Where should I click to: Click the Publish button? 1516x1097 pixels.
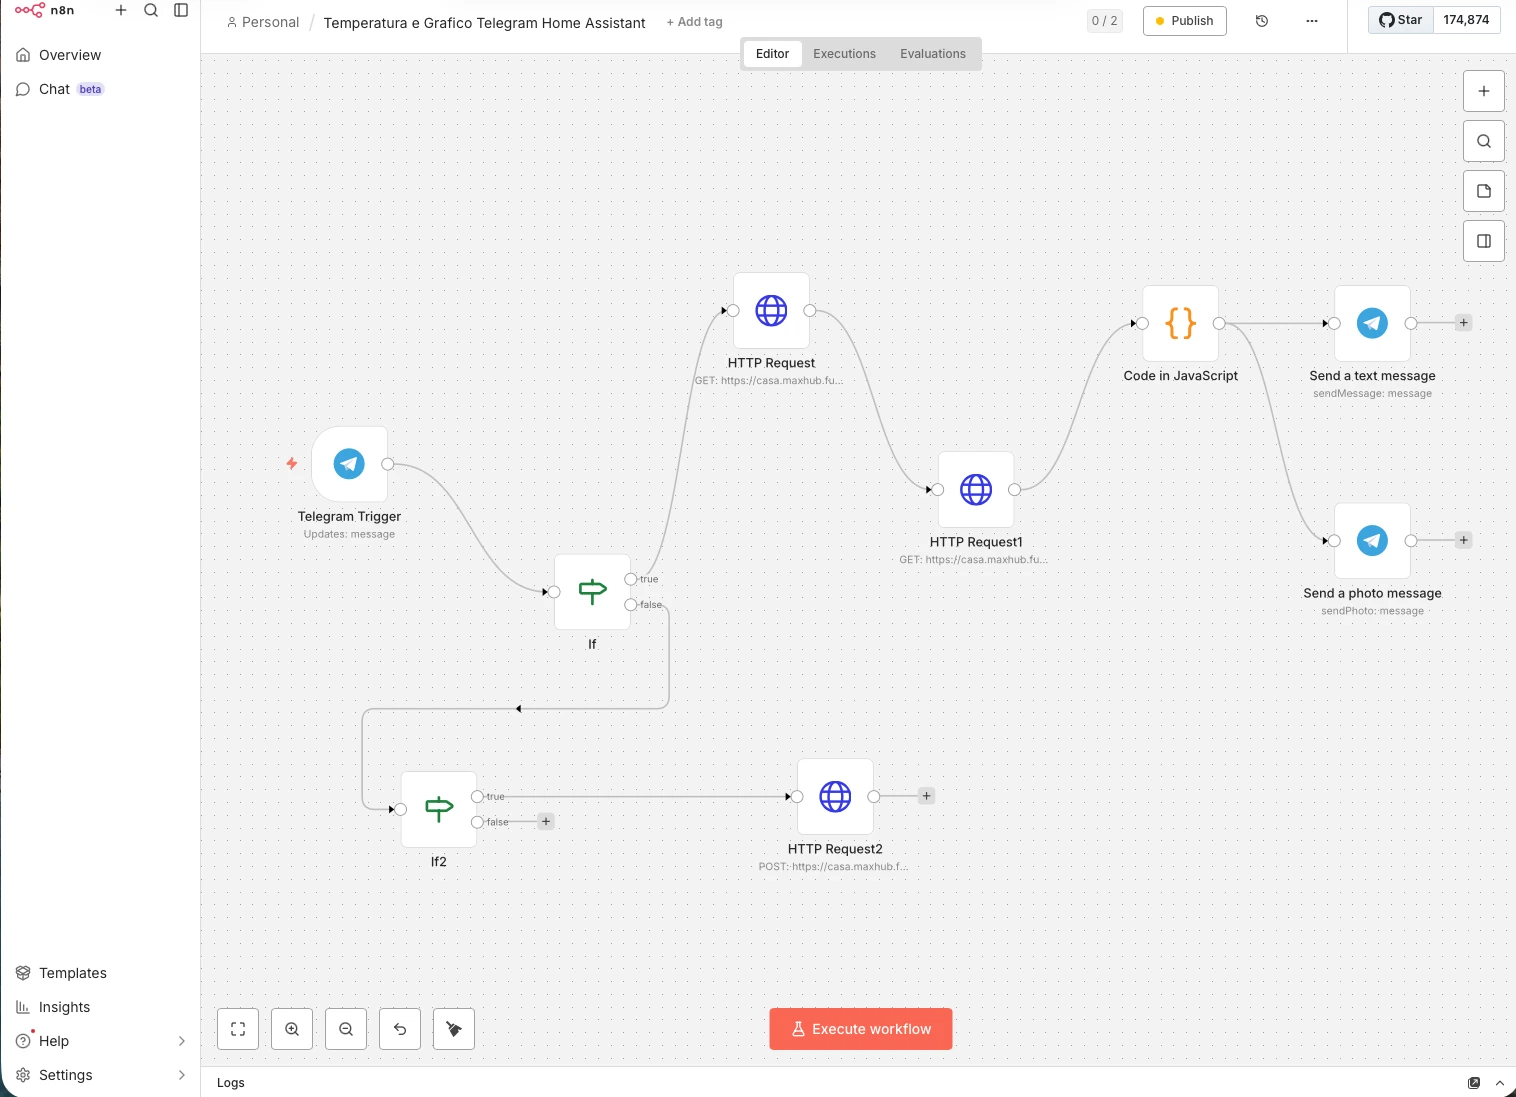(1184, 20)
